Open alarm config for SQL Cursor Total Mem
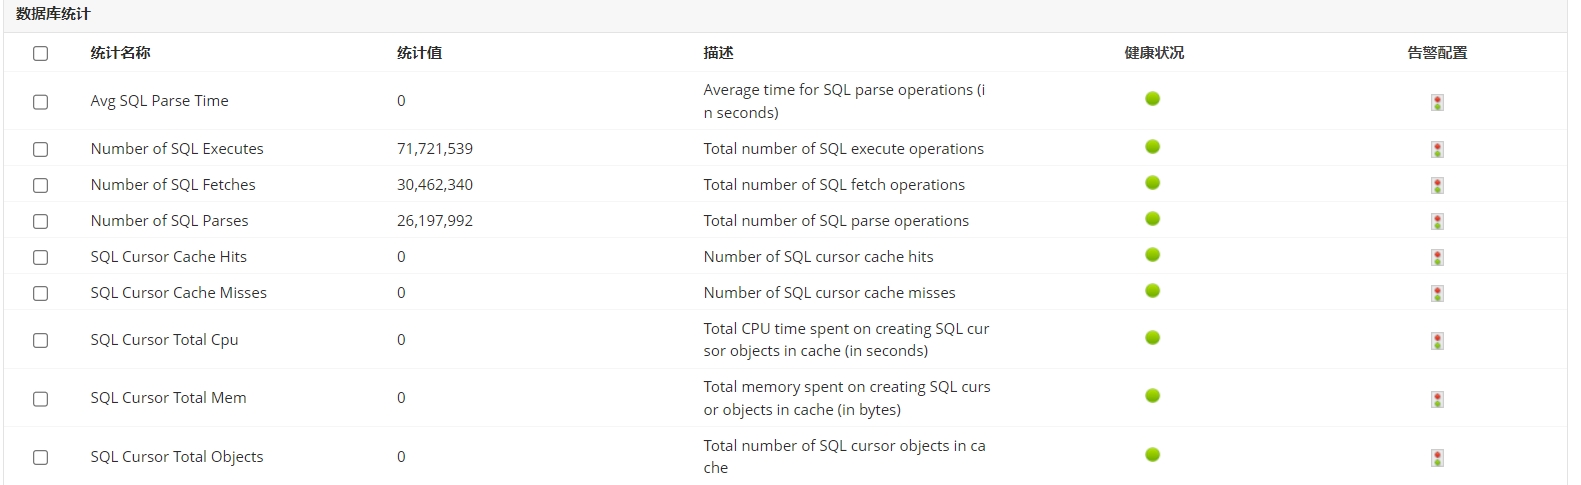 click(x=1436, y=400)
